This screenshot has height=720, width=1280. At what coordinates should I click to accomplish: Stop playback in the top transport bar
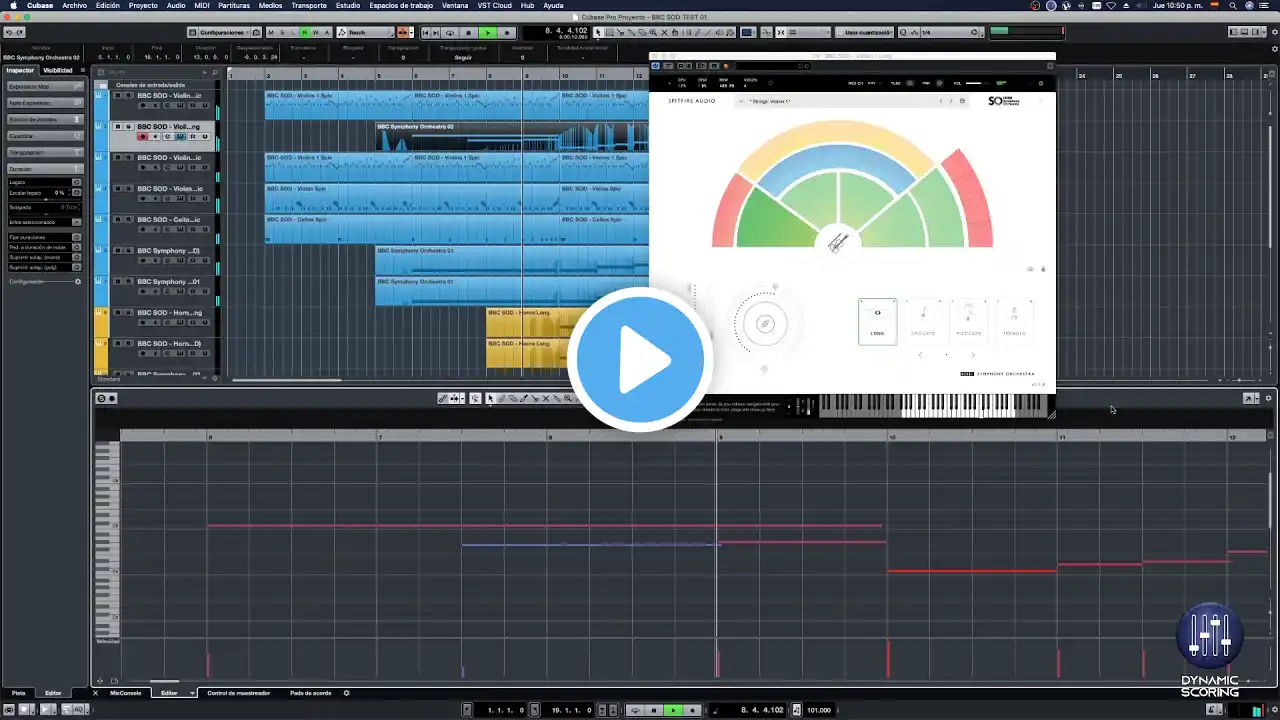468,33
